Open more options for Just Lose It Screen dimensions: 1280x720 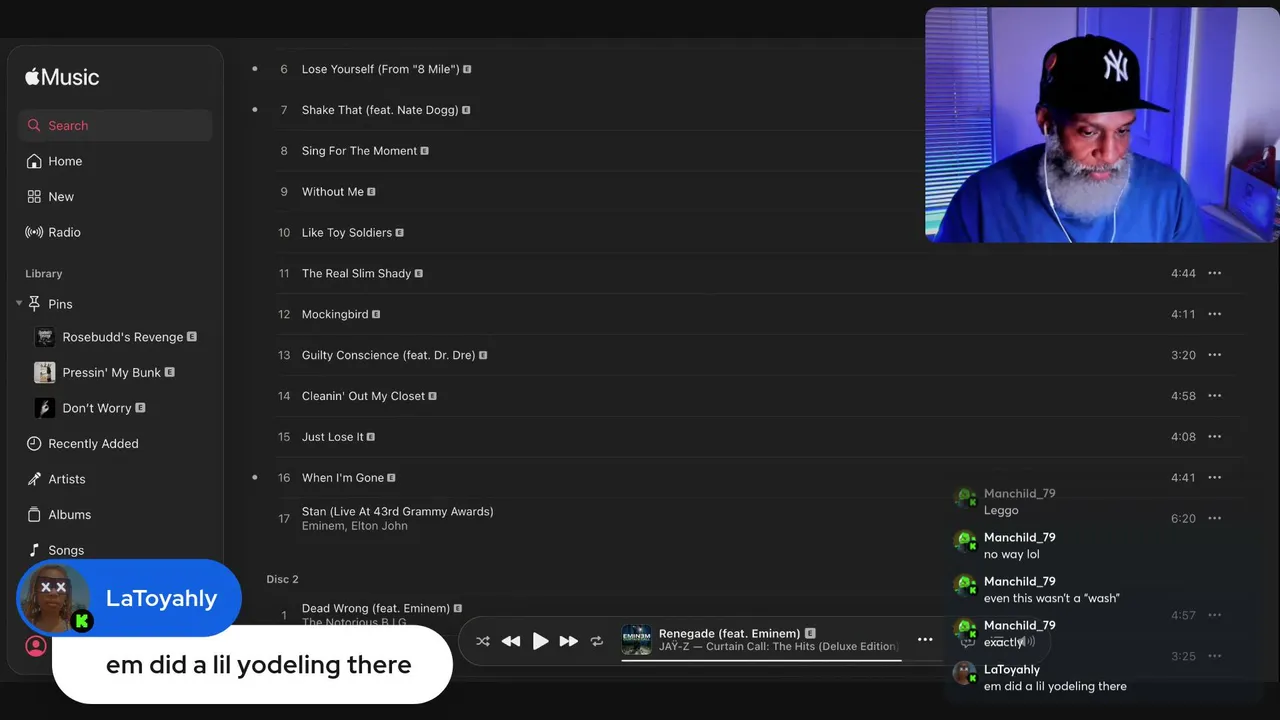[1215, 437]
